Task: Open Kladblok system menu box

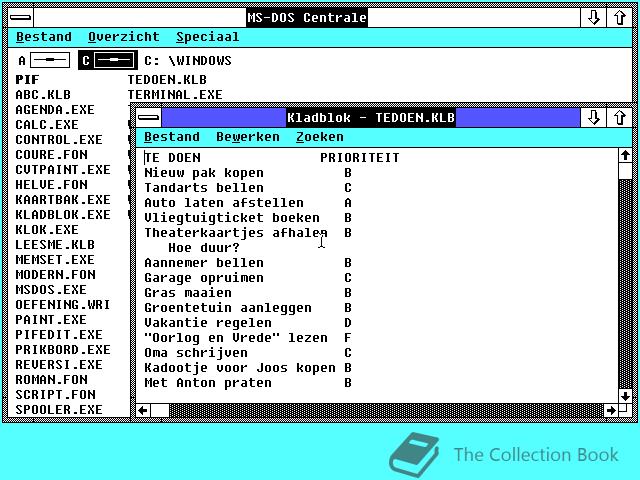Action: pos(149,118)
